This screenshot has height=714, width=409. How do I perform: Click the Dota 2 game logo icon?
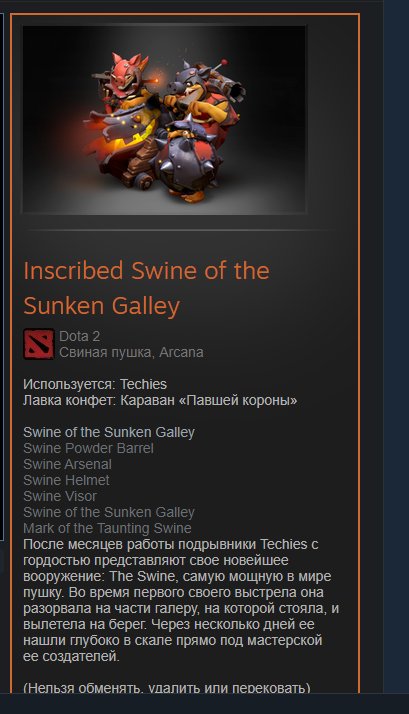click(x=39, y=344)
